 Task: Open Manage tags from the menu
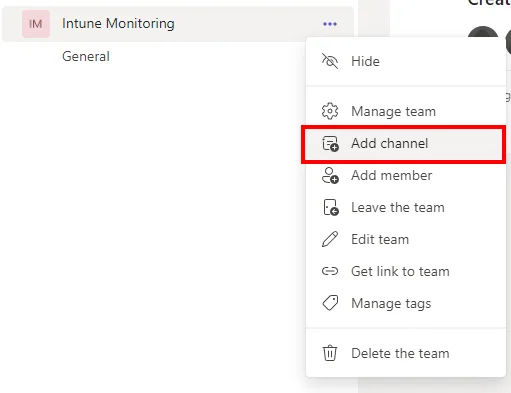[406, 303]
